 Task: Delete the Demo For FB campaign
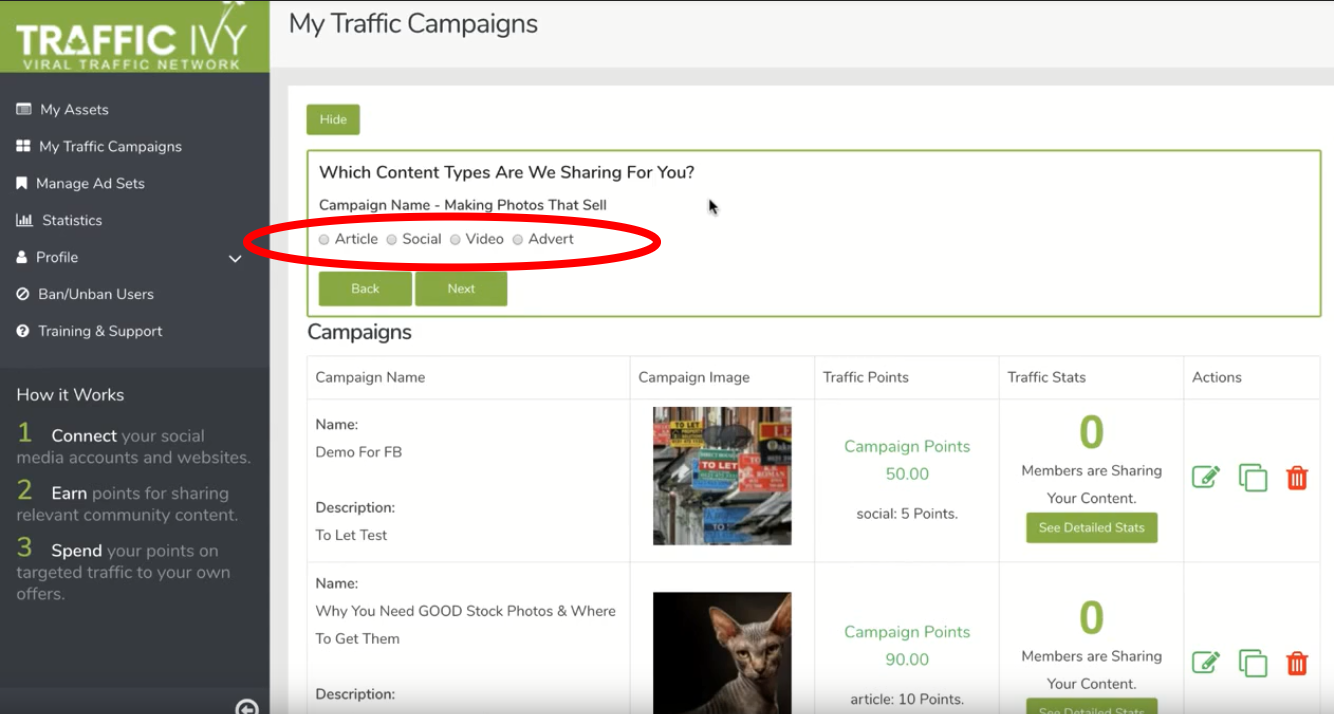pyautogui.click(x=1297, y=477)
